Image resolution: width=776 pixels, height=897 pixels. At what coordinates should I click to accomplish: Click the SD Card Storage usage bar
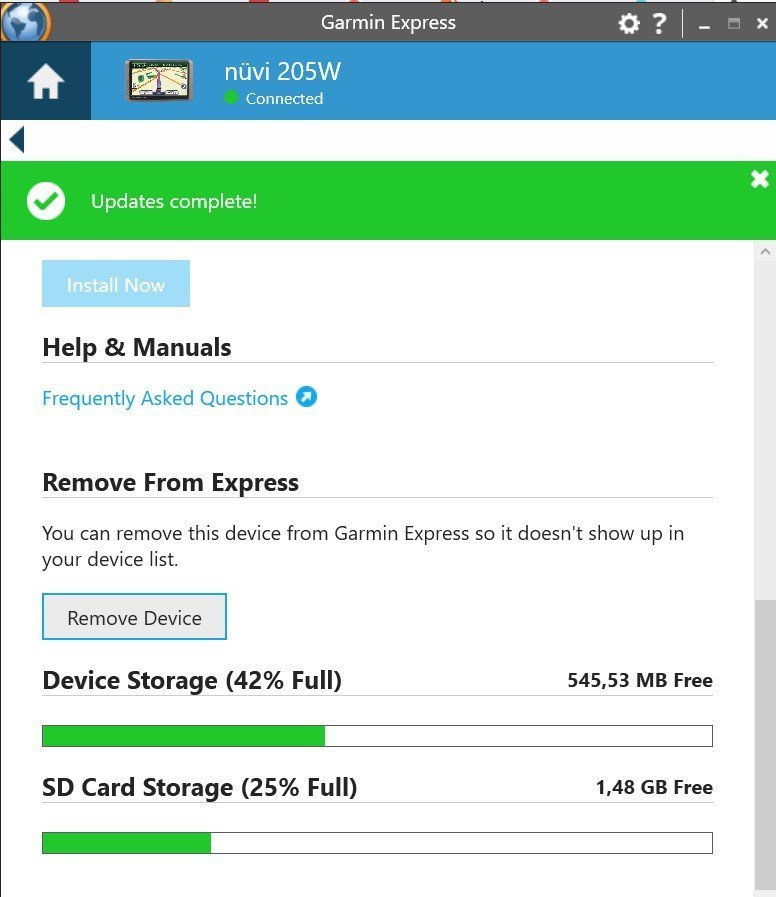click(x=377, y=843)
